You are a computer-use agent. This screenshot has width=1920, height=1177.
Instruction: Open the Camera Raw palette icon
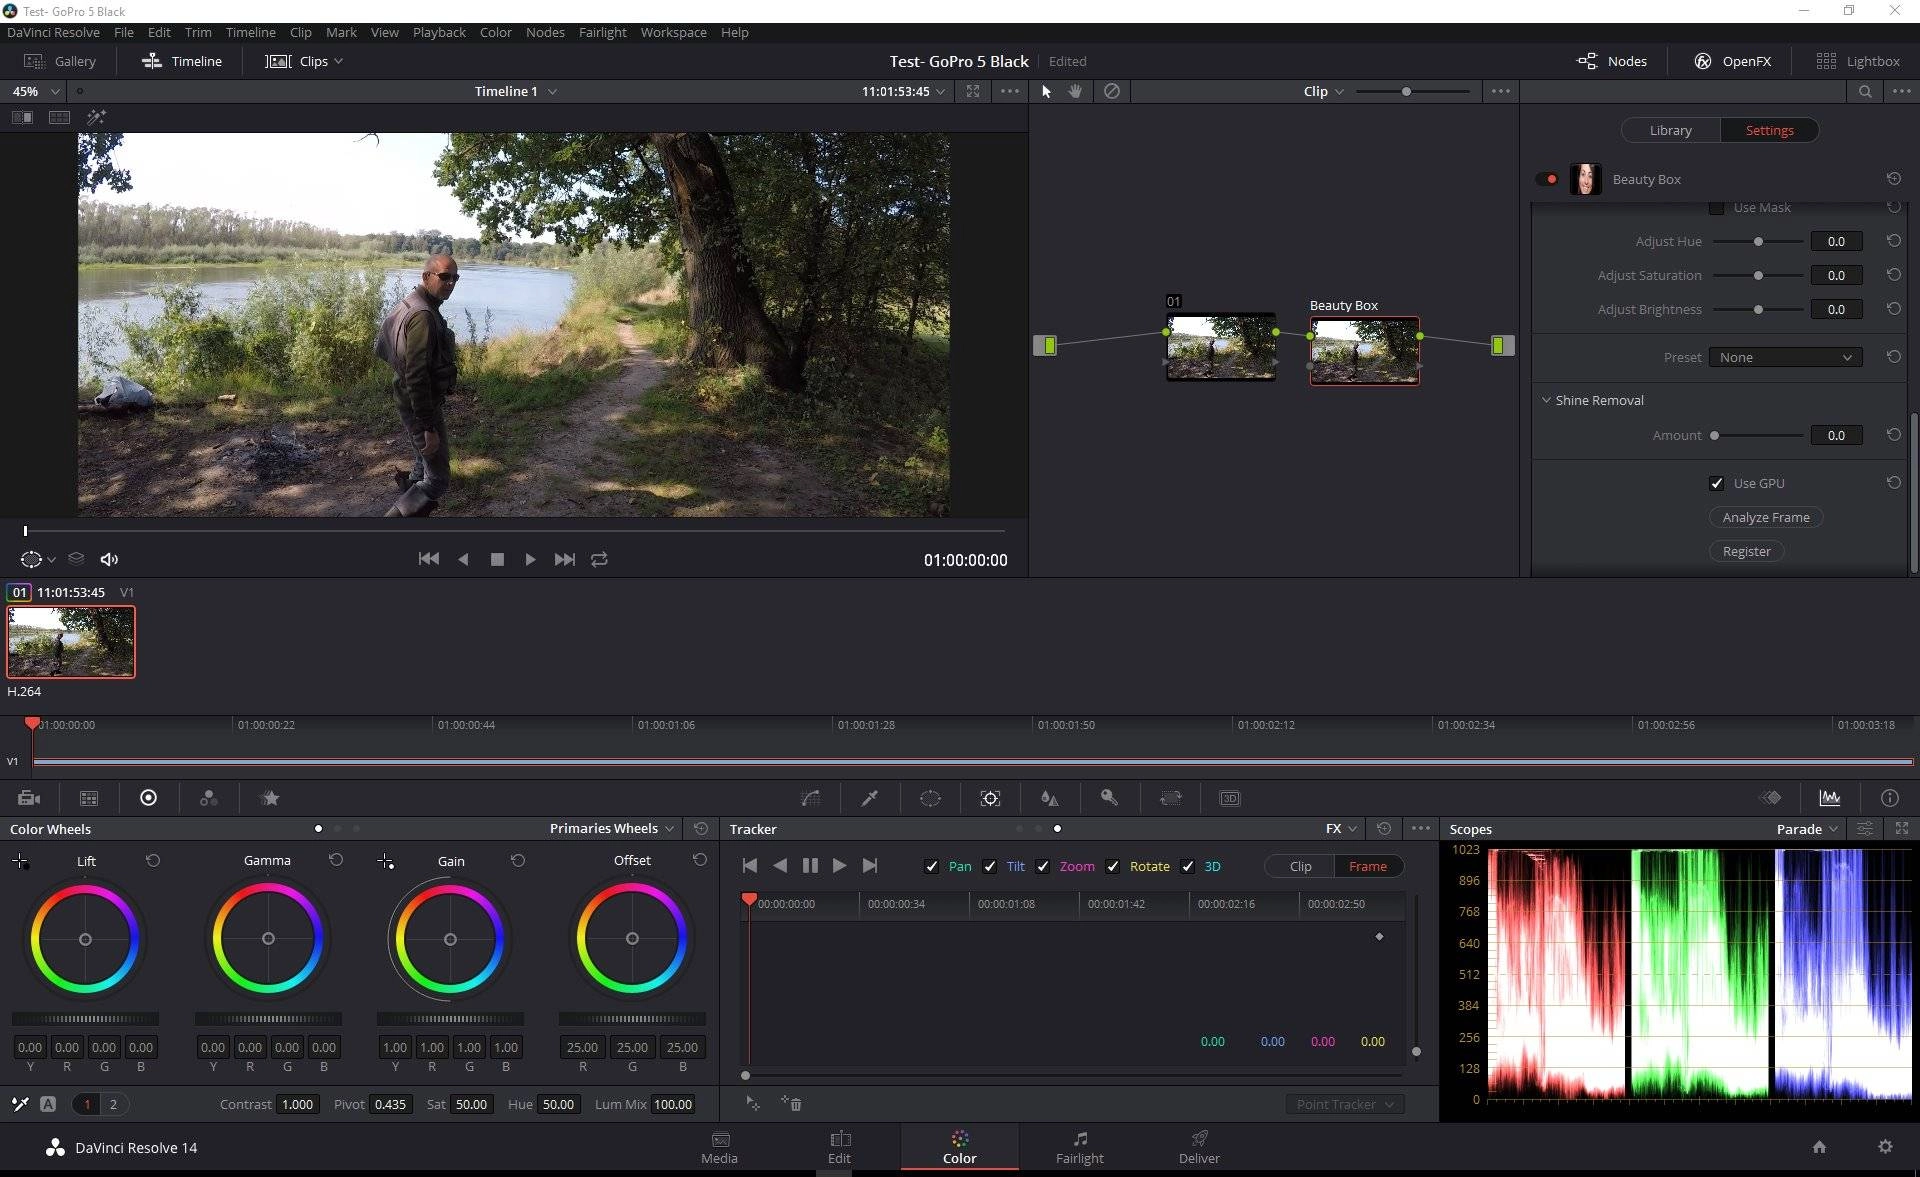[x=29, y=798]
